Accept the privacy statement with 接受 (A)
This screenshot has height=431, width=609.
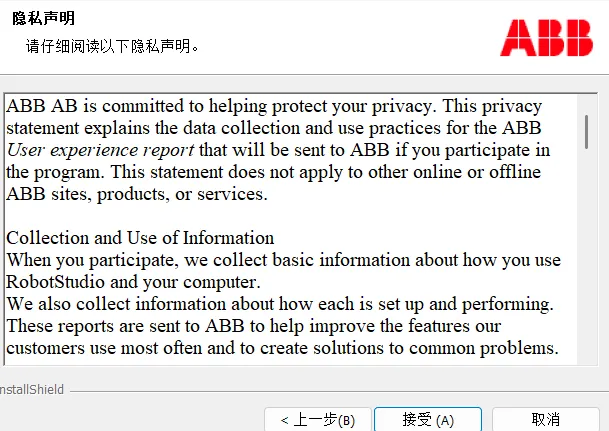428,419
